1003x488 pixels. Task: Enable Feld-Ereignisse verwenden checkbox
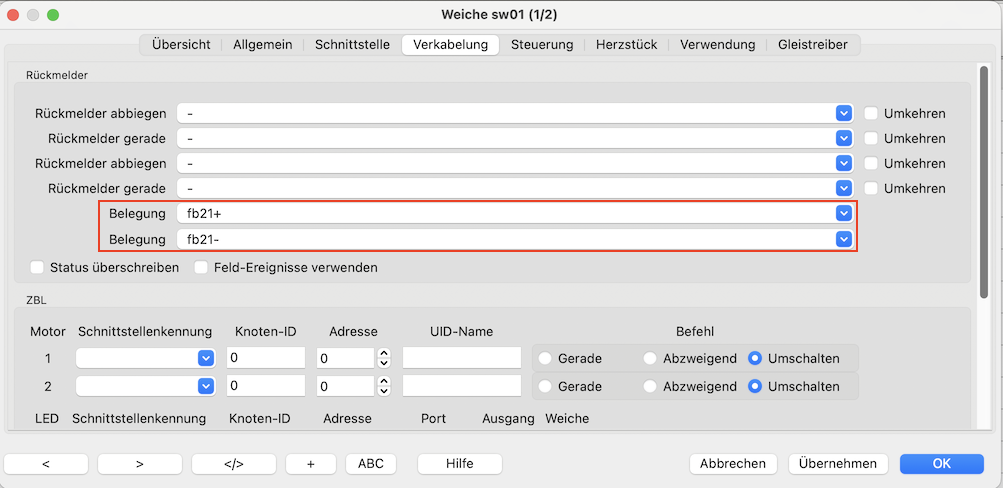pos(201,267)
